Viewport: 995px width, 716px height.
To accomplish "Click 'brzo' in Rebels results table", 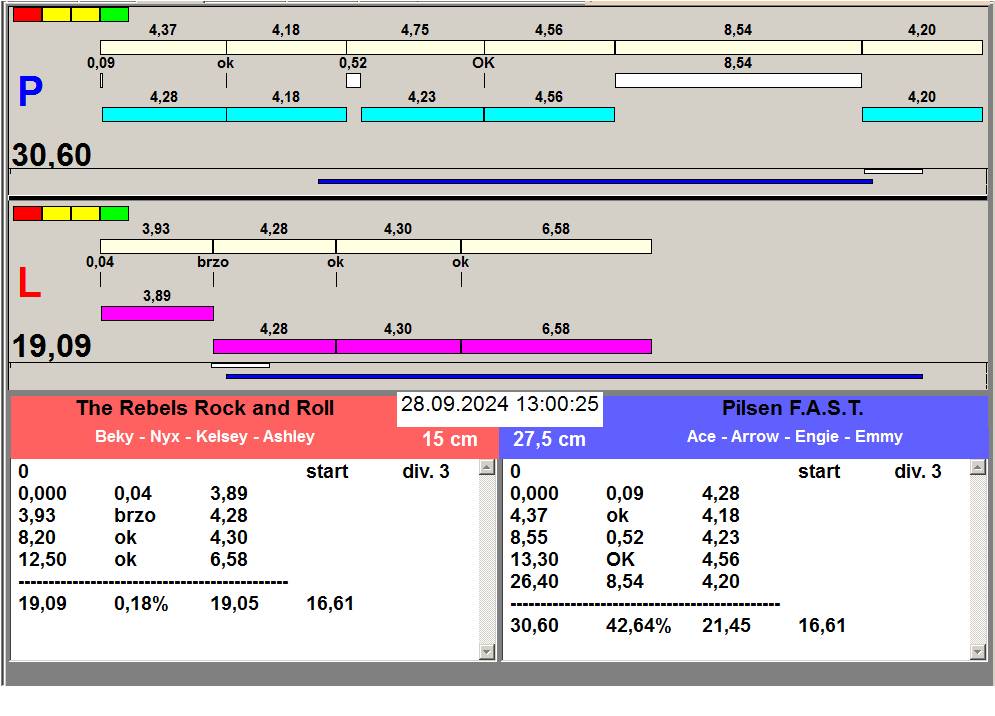I will pos(135,515).
